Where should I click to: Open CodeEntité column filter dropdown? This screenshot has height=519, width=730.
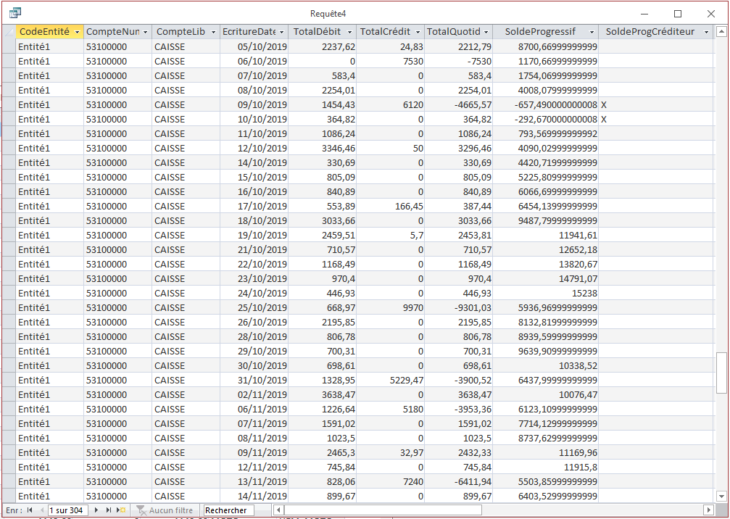click(77, 32)
